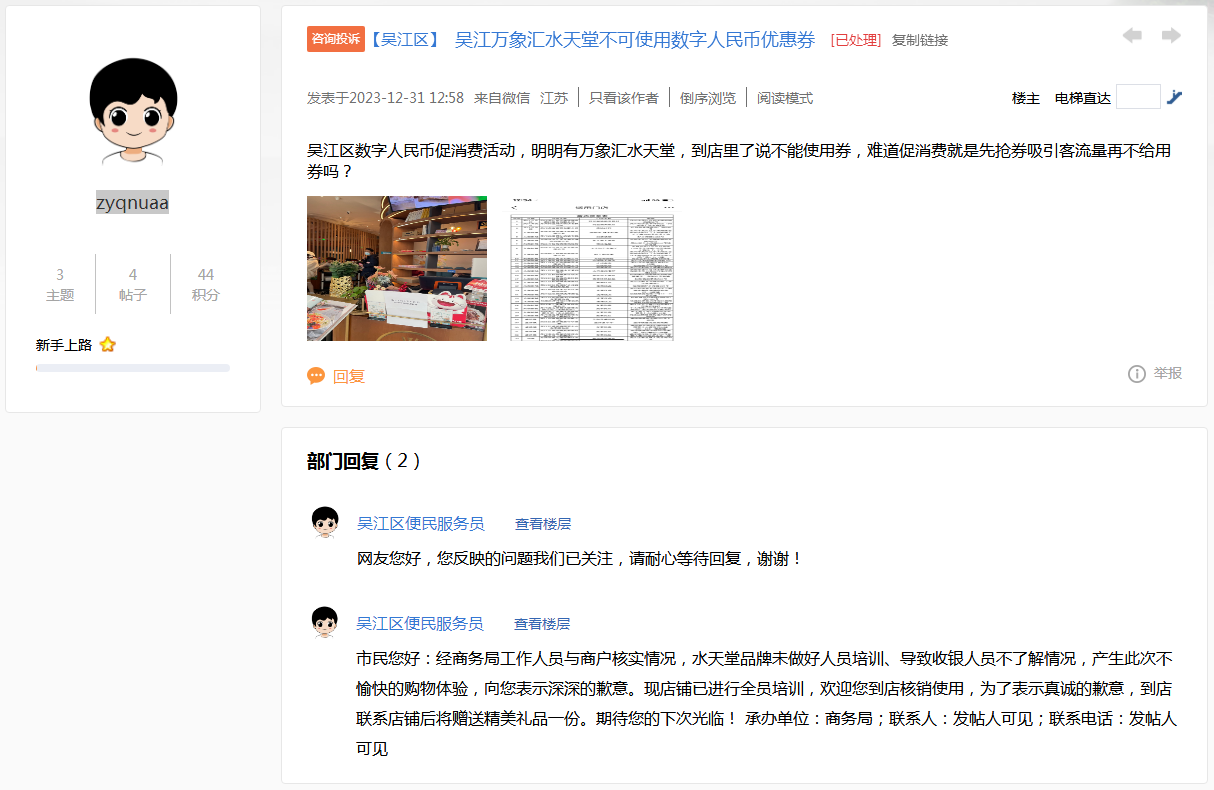This screenshot has height=790, width=1214.
Task: Click the 楼主 label
Action: coord(1026,98)
